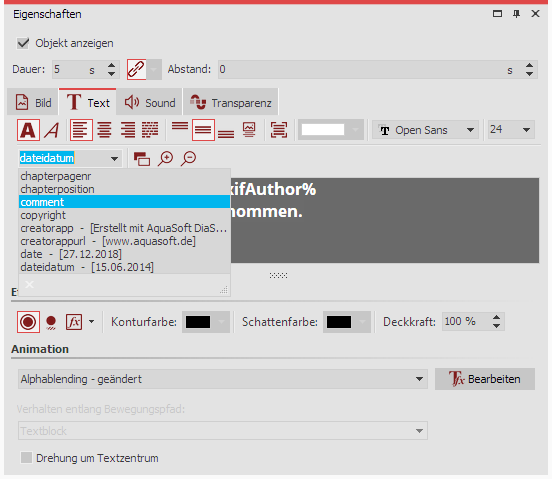This screenshot has height=479, width=552.
Task: Center-align the text
Action: click(x=105, y=130)
